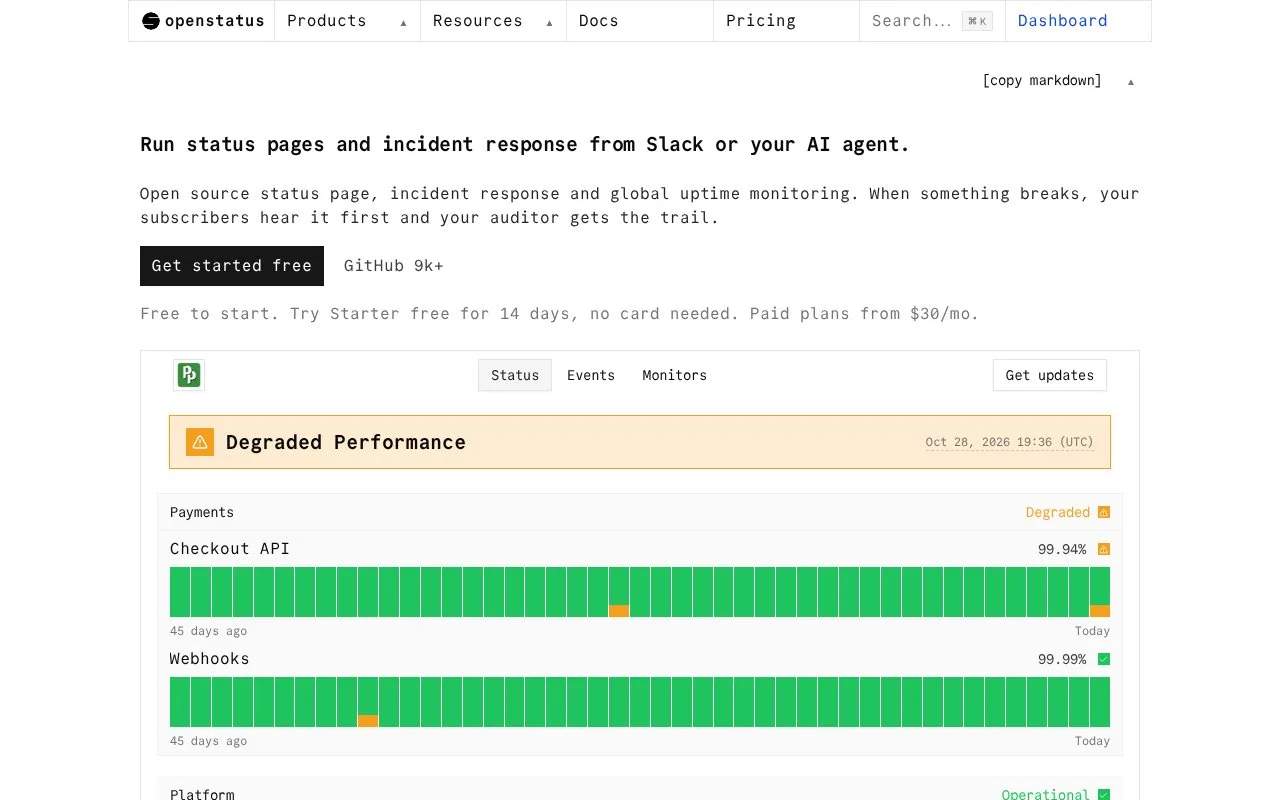Click the Payments group label

(x=202, y=512)
